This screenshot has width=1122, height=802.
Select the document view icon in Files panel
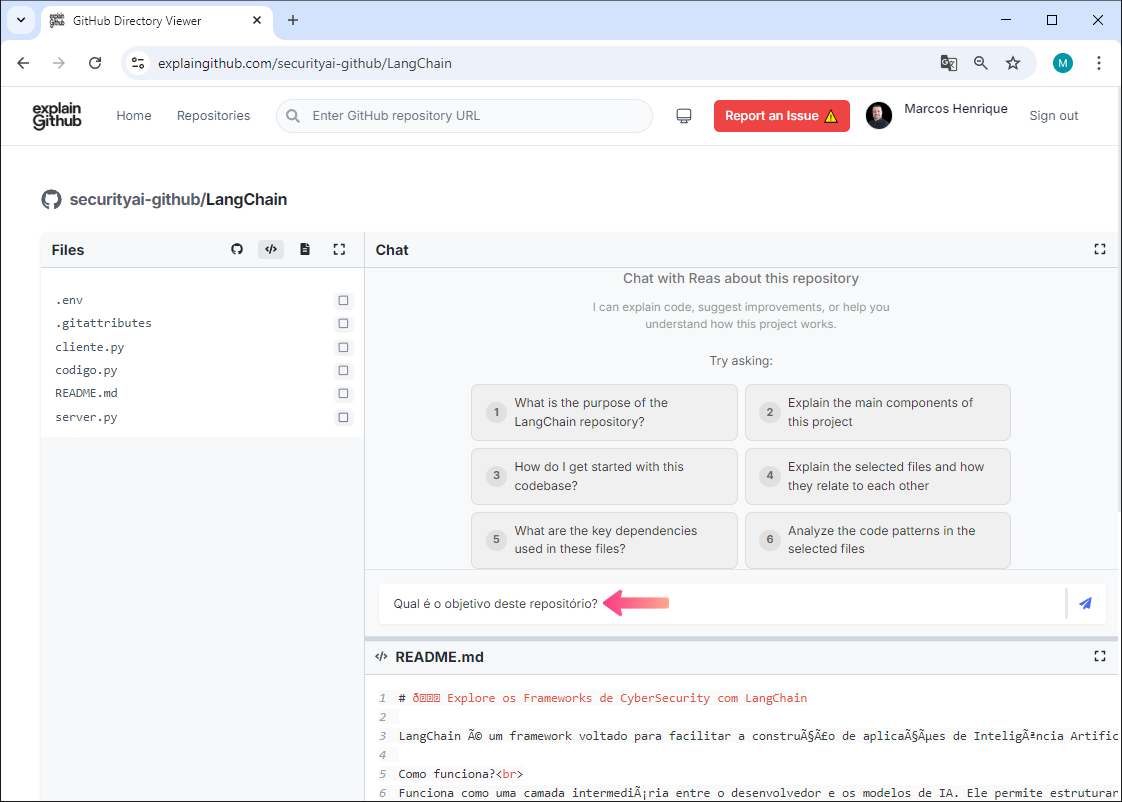click(x=305, y=249)
